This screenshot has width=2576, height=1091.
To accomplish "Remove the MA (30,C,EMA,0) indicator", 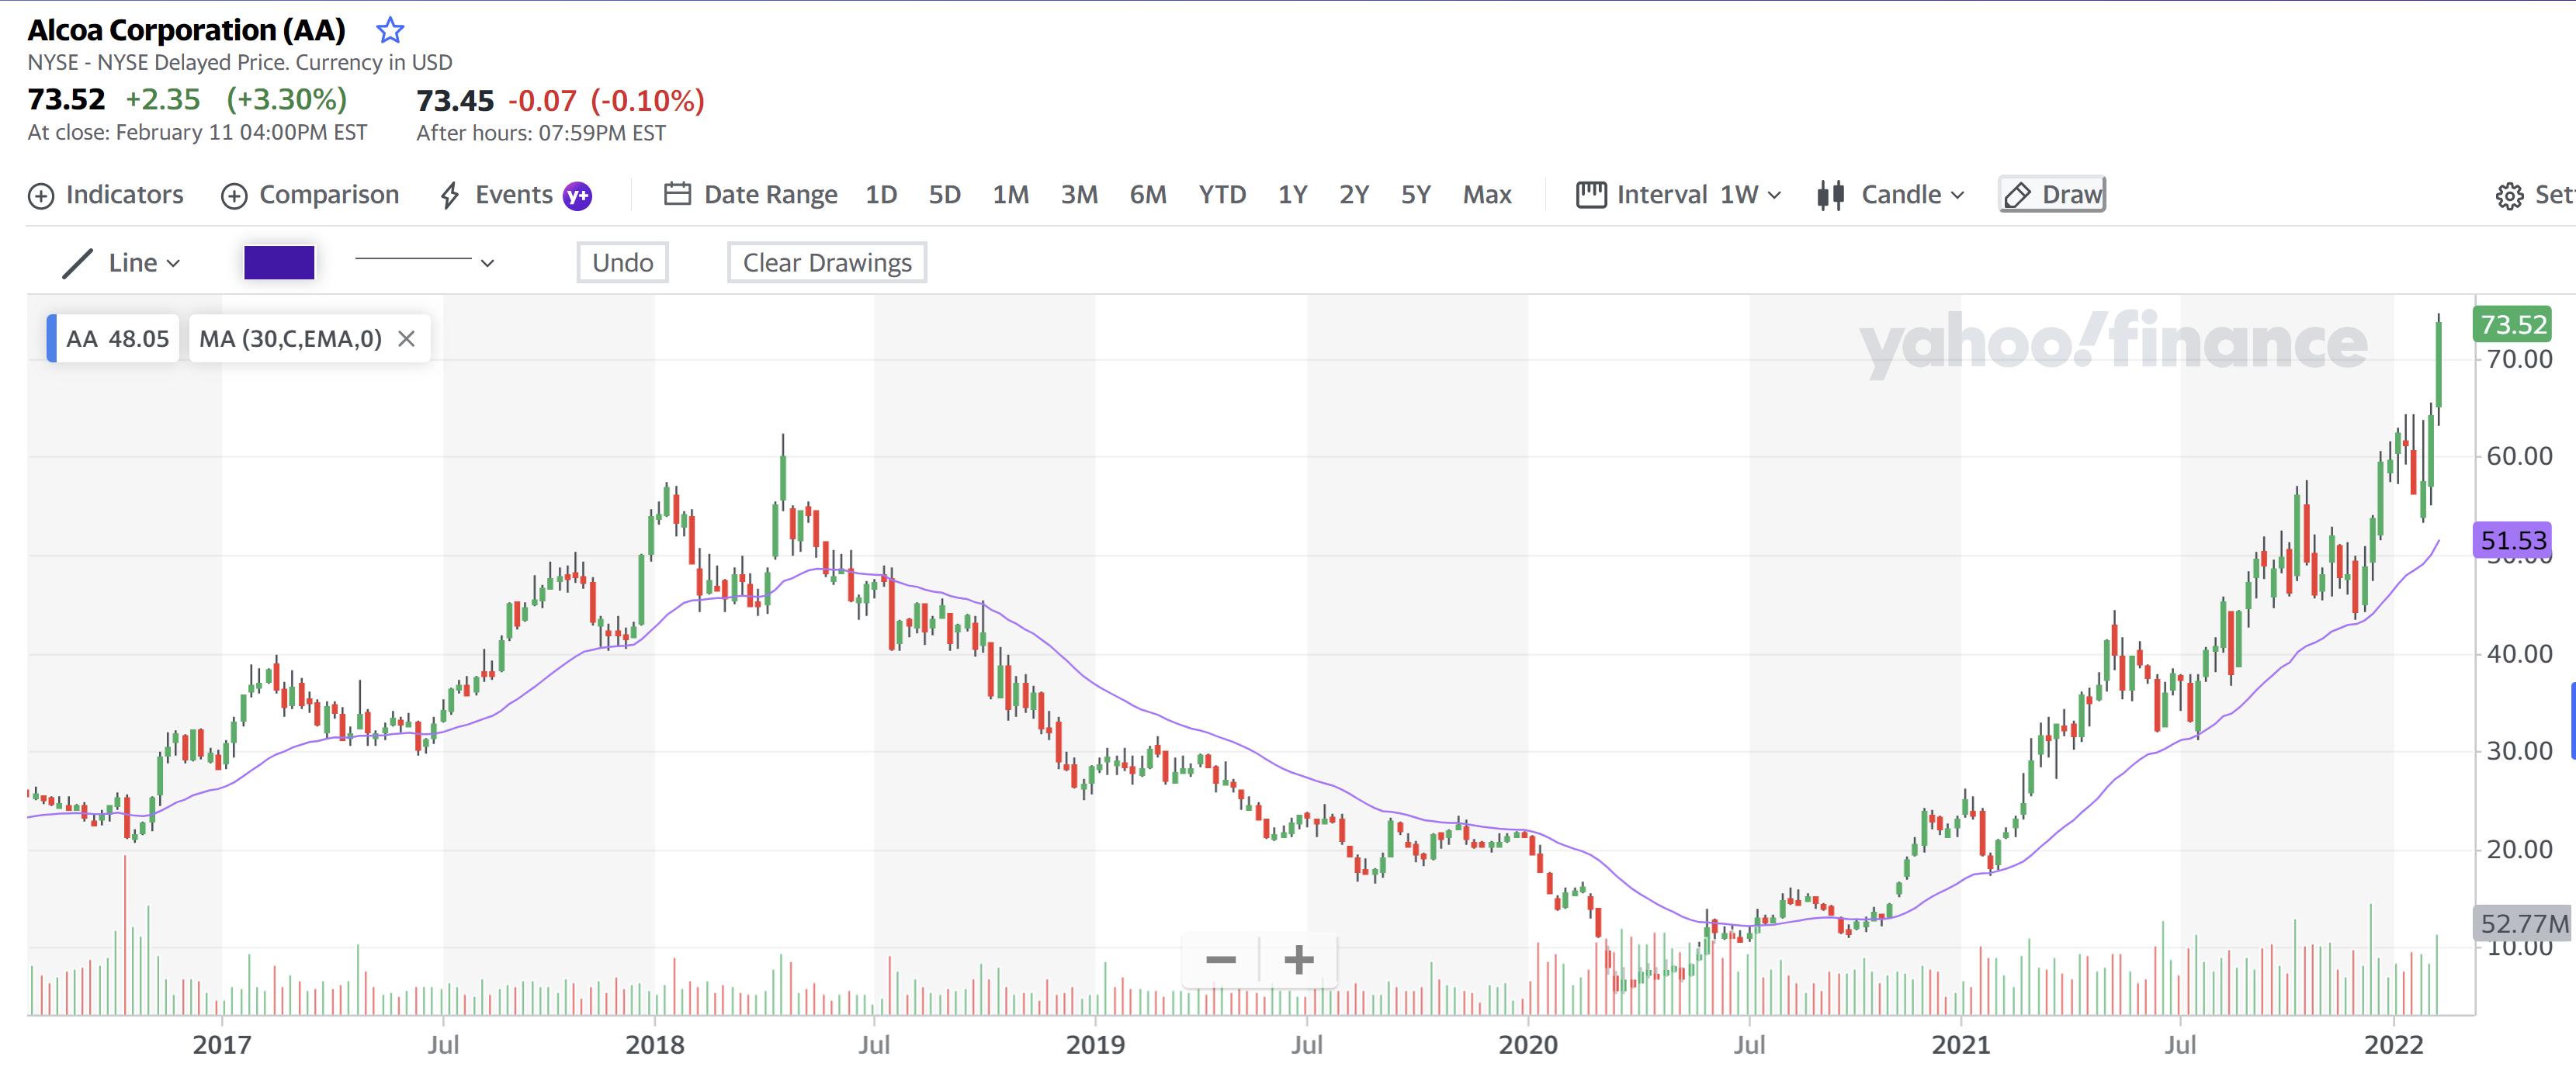I will click(406, 339).
